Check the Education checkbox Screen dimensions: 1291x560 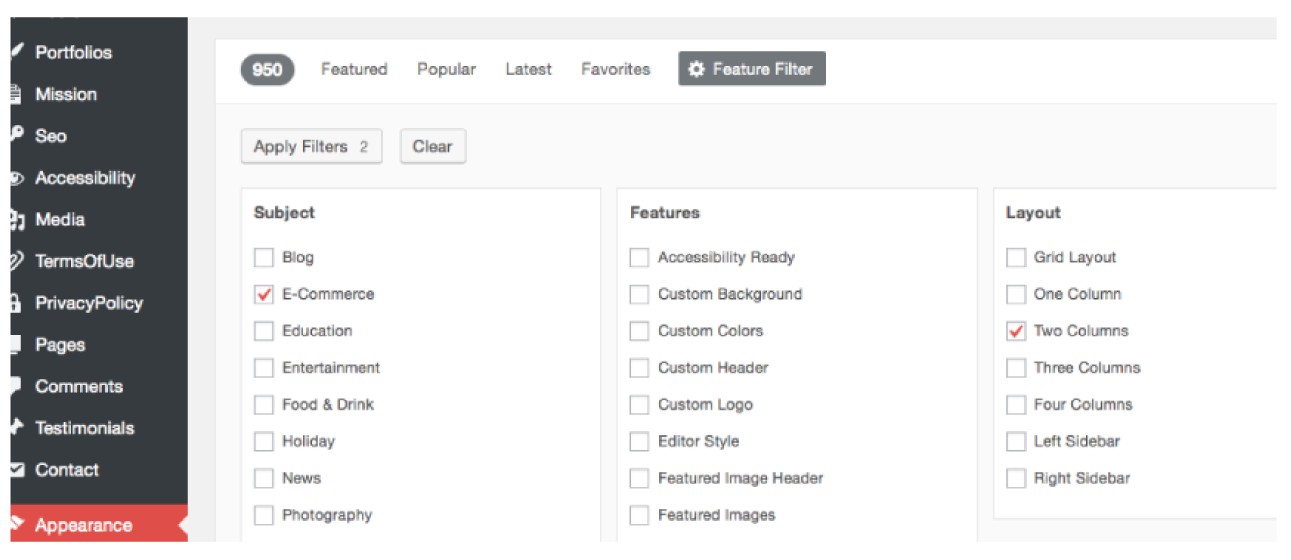263,331
